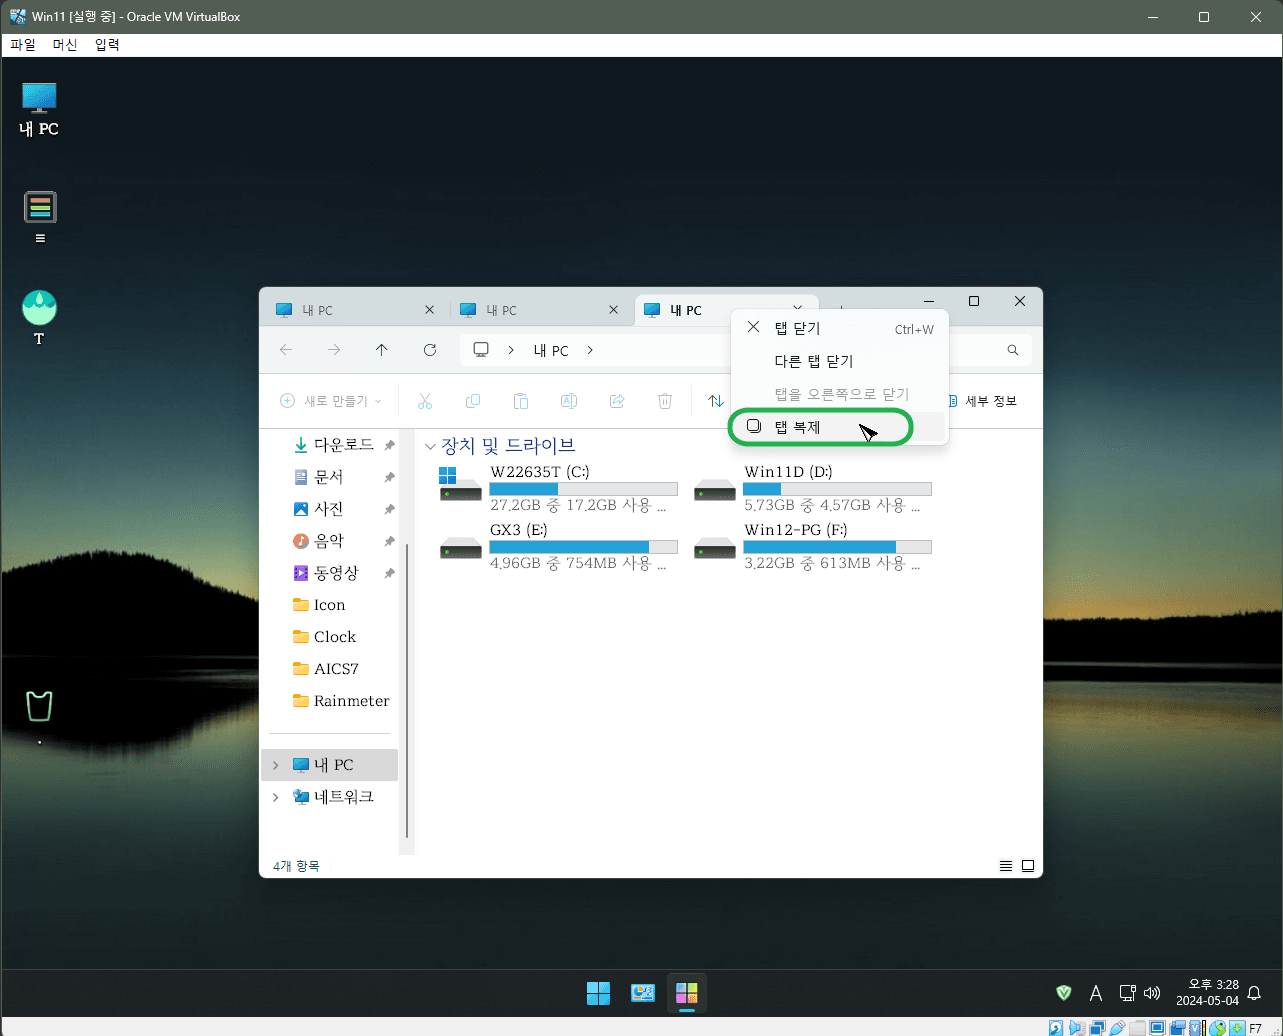Image resolution: width=1283 pixels, height=1036 pixels.
Task: Click the chevron after 내 PC in address bar
Action: (x=590, y=350)
